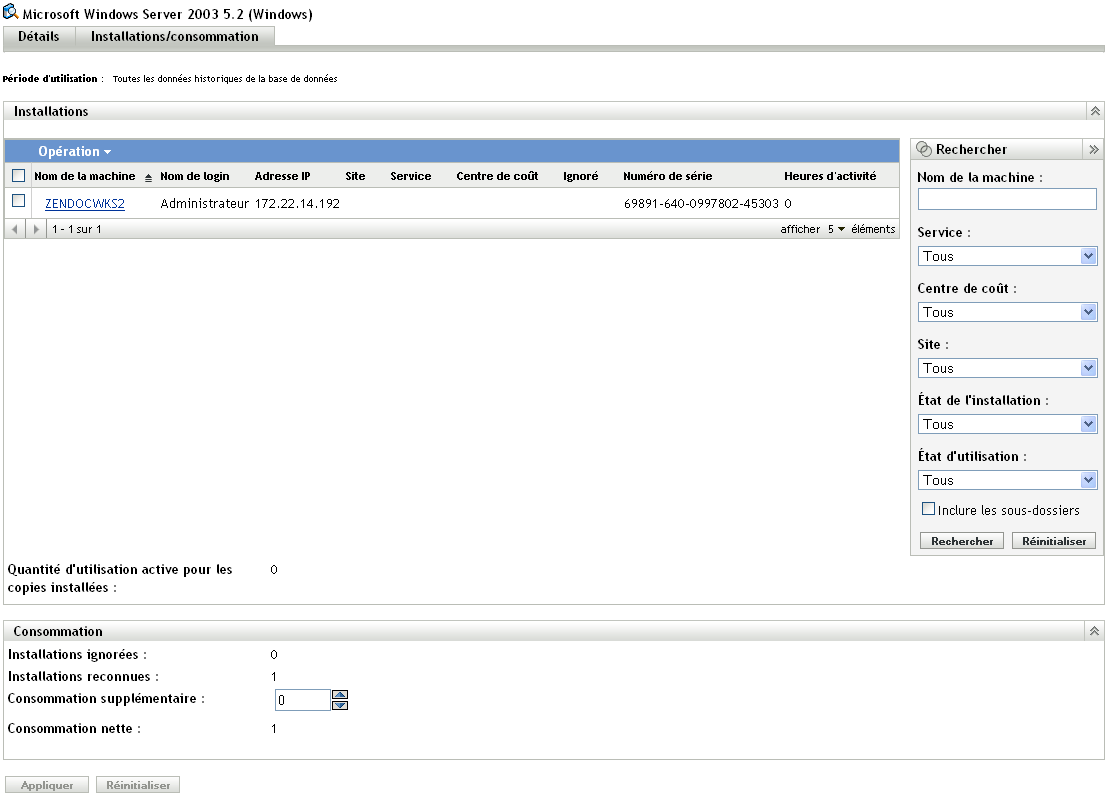Collapse the Installations section
Screen dimensions: 1111x800
click(1095, 111)
